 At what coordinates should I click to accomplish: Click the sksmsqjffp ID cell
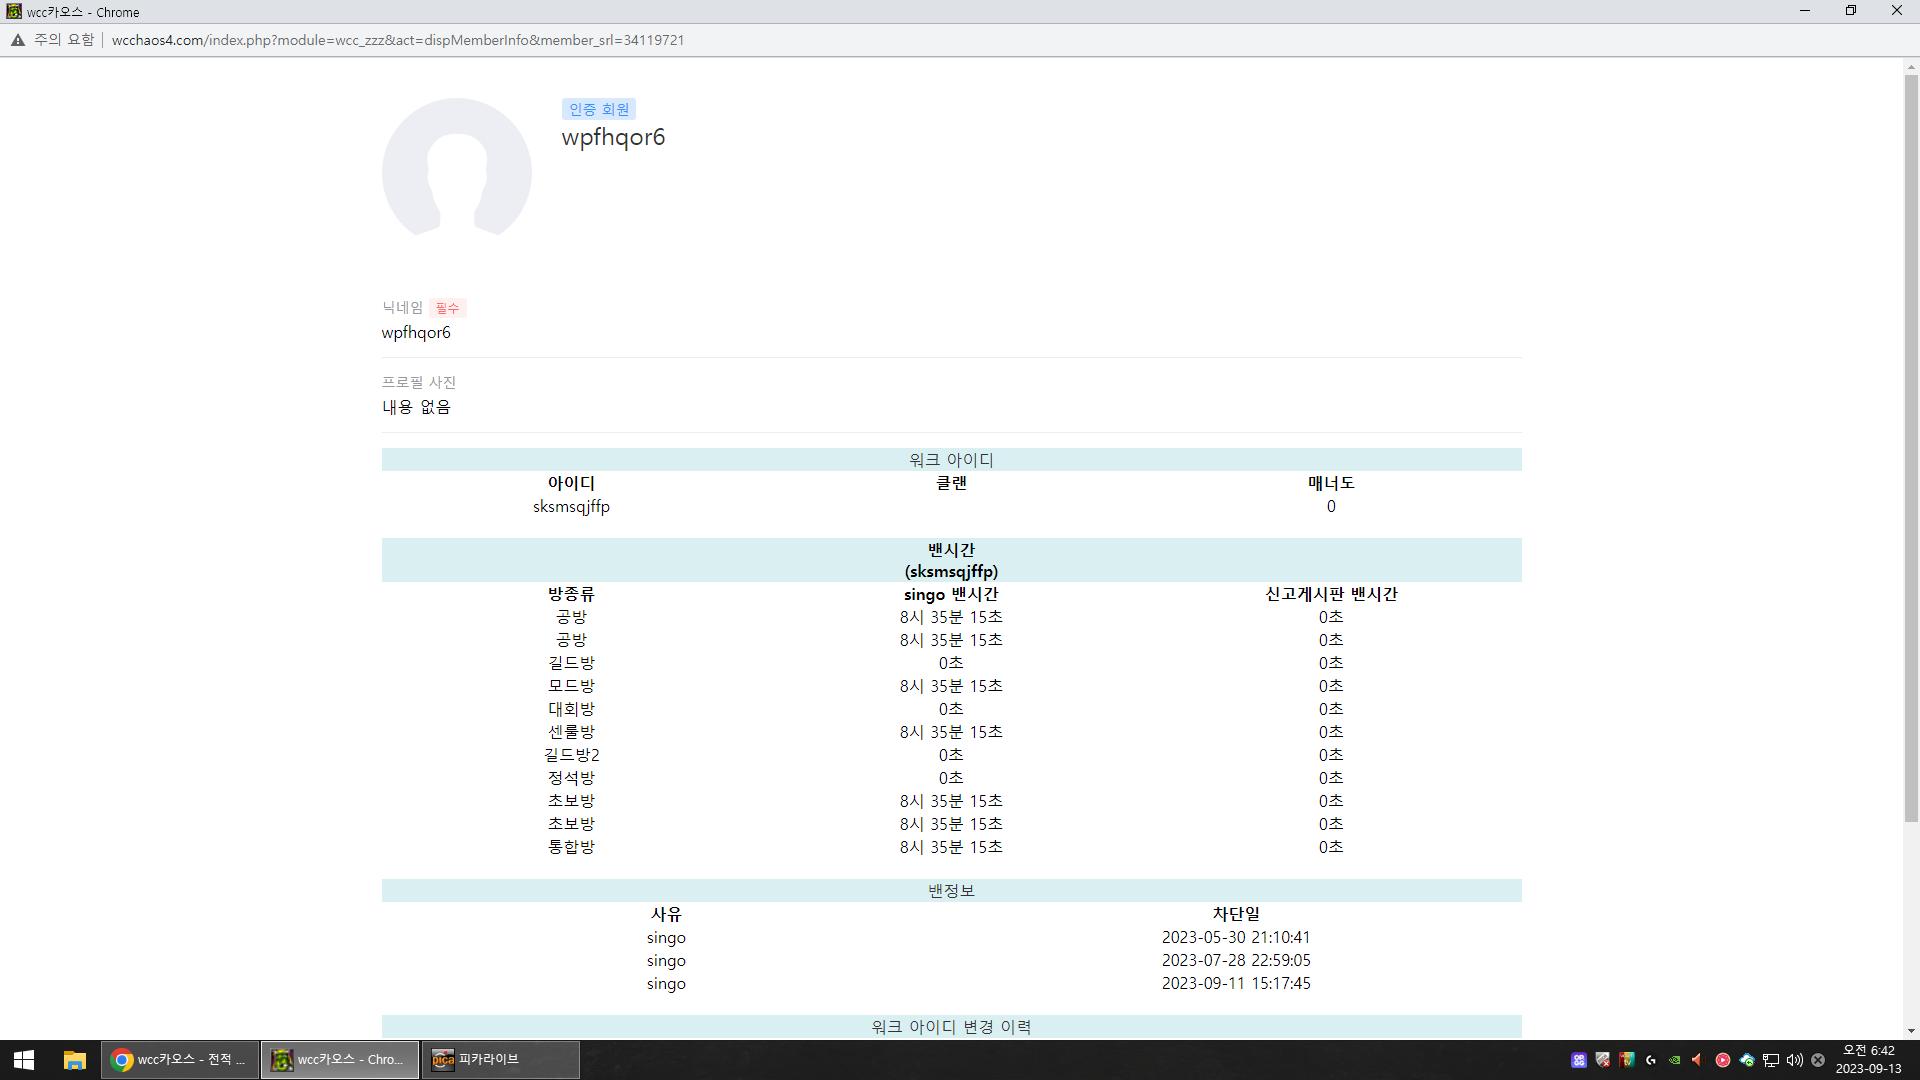[x=571, y=506]
